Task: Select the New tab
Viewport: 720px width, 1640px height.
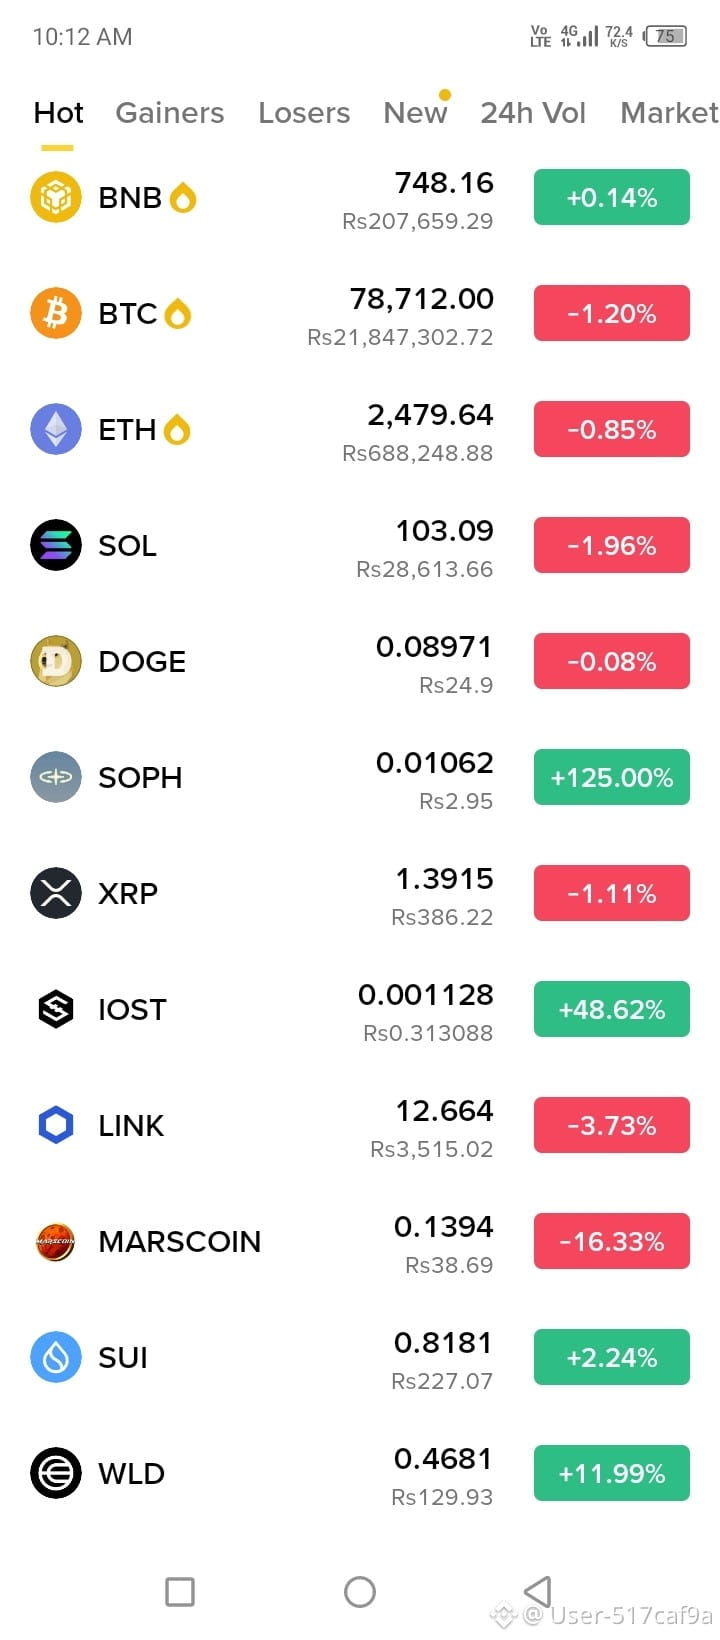Action: [415, 113]
